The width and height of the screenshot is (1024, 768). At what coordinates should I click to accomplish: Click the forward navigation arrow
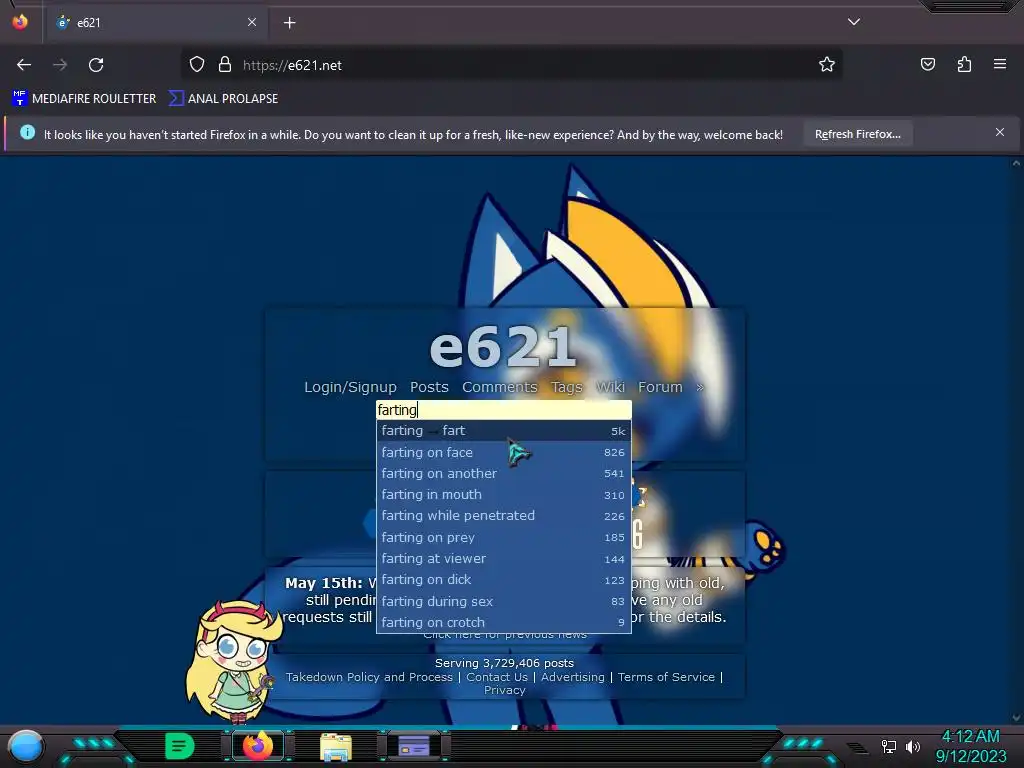click(60, 65)
